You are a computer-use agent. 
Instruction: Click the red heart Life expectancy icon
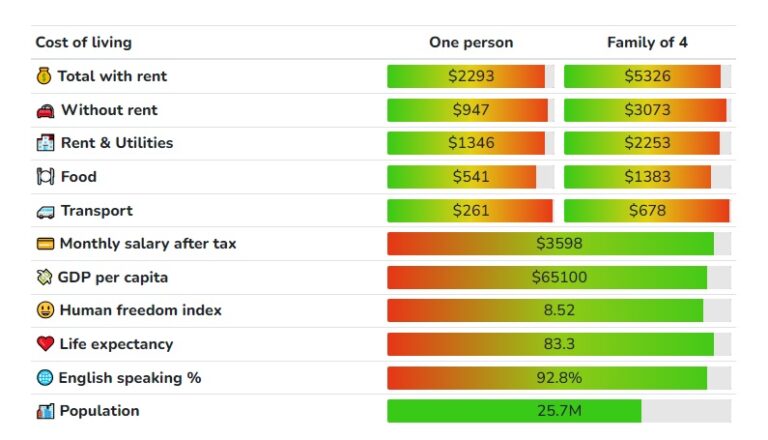(45, 344)
